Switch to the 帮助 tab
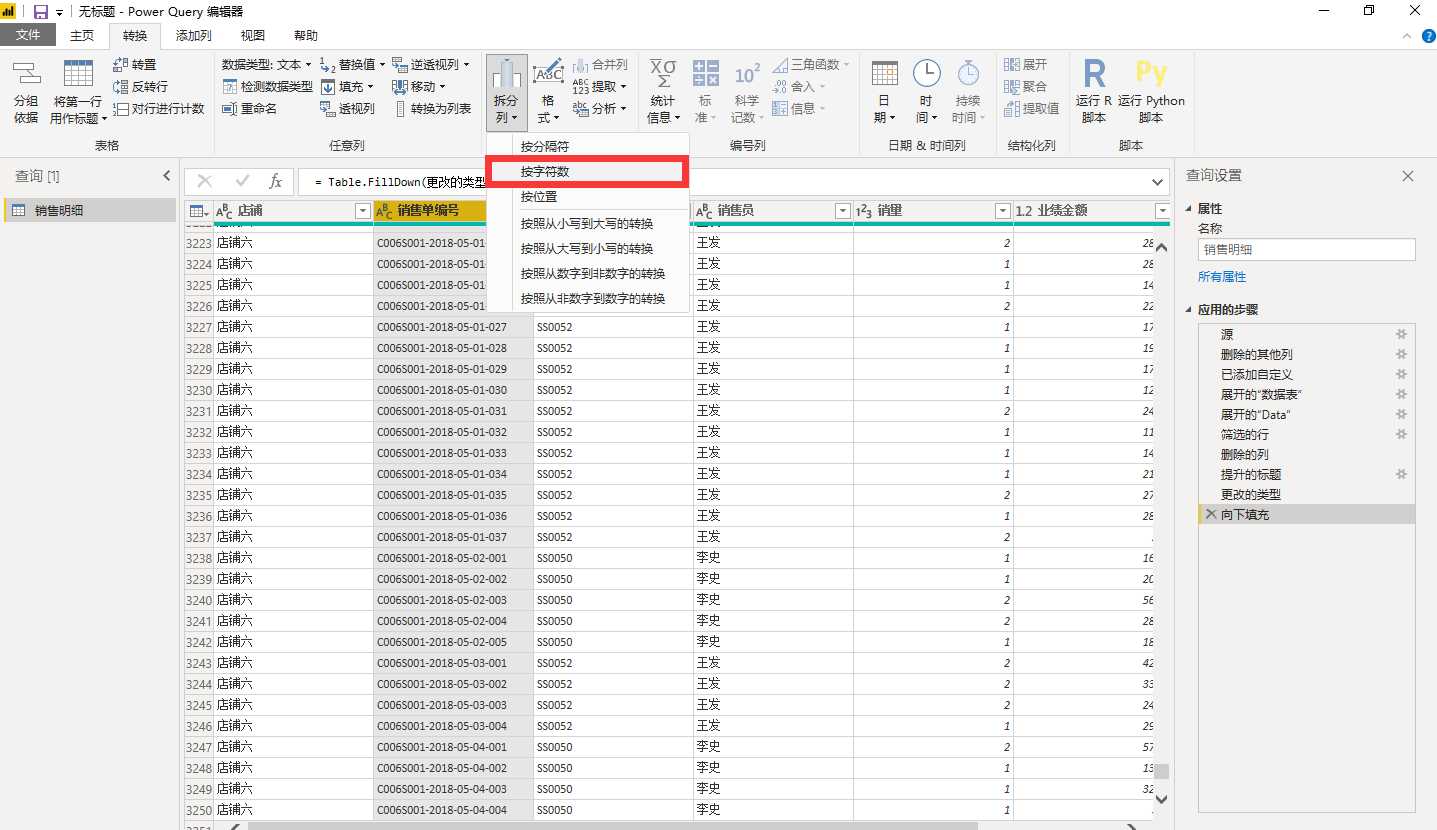The height and width of the screenshot is (830, 1437). point(305,36)
